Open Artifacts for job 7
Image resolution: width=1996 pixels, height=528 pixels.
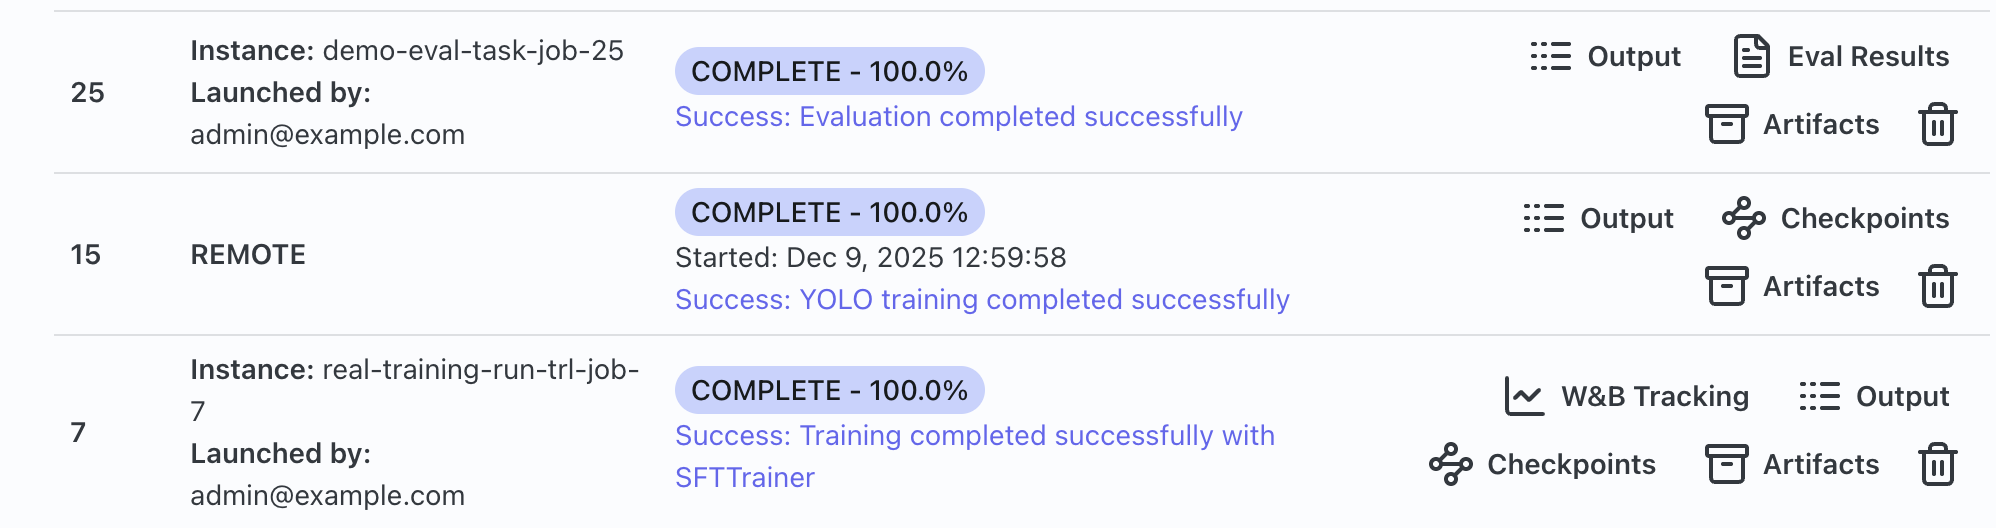click(x=1792, y=465)
